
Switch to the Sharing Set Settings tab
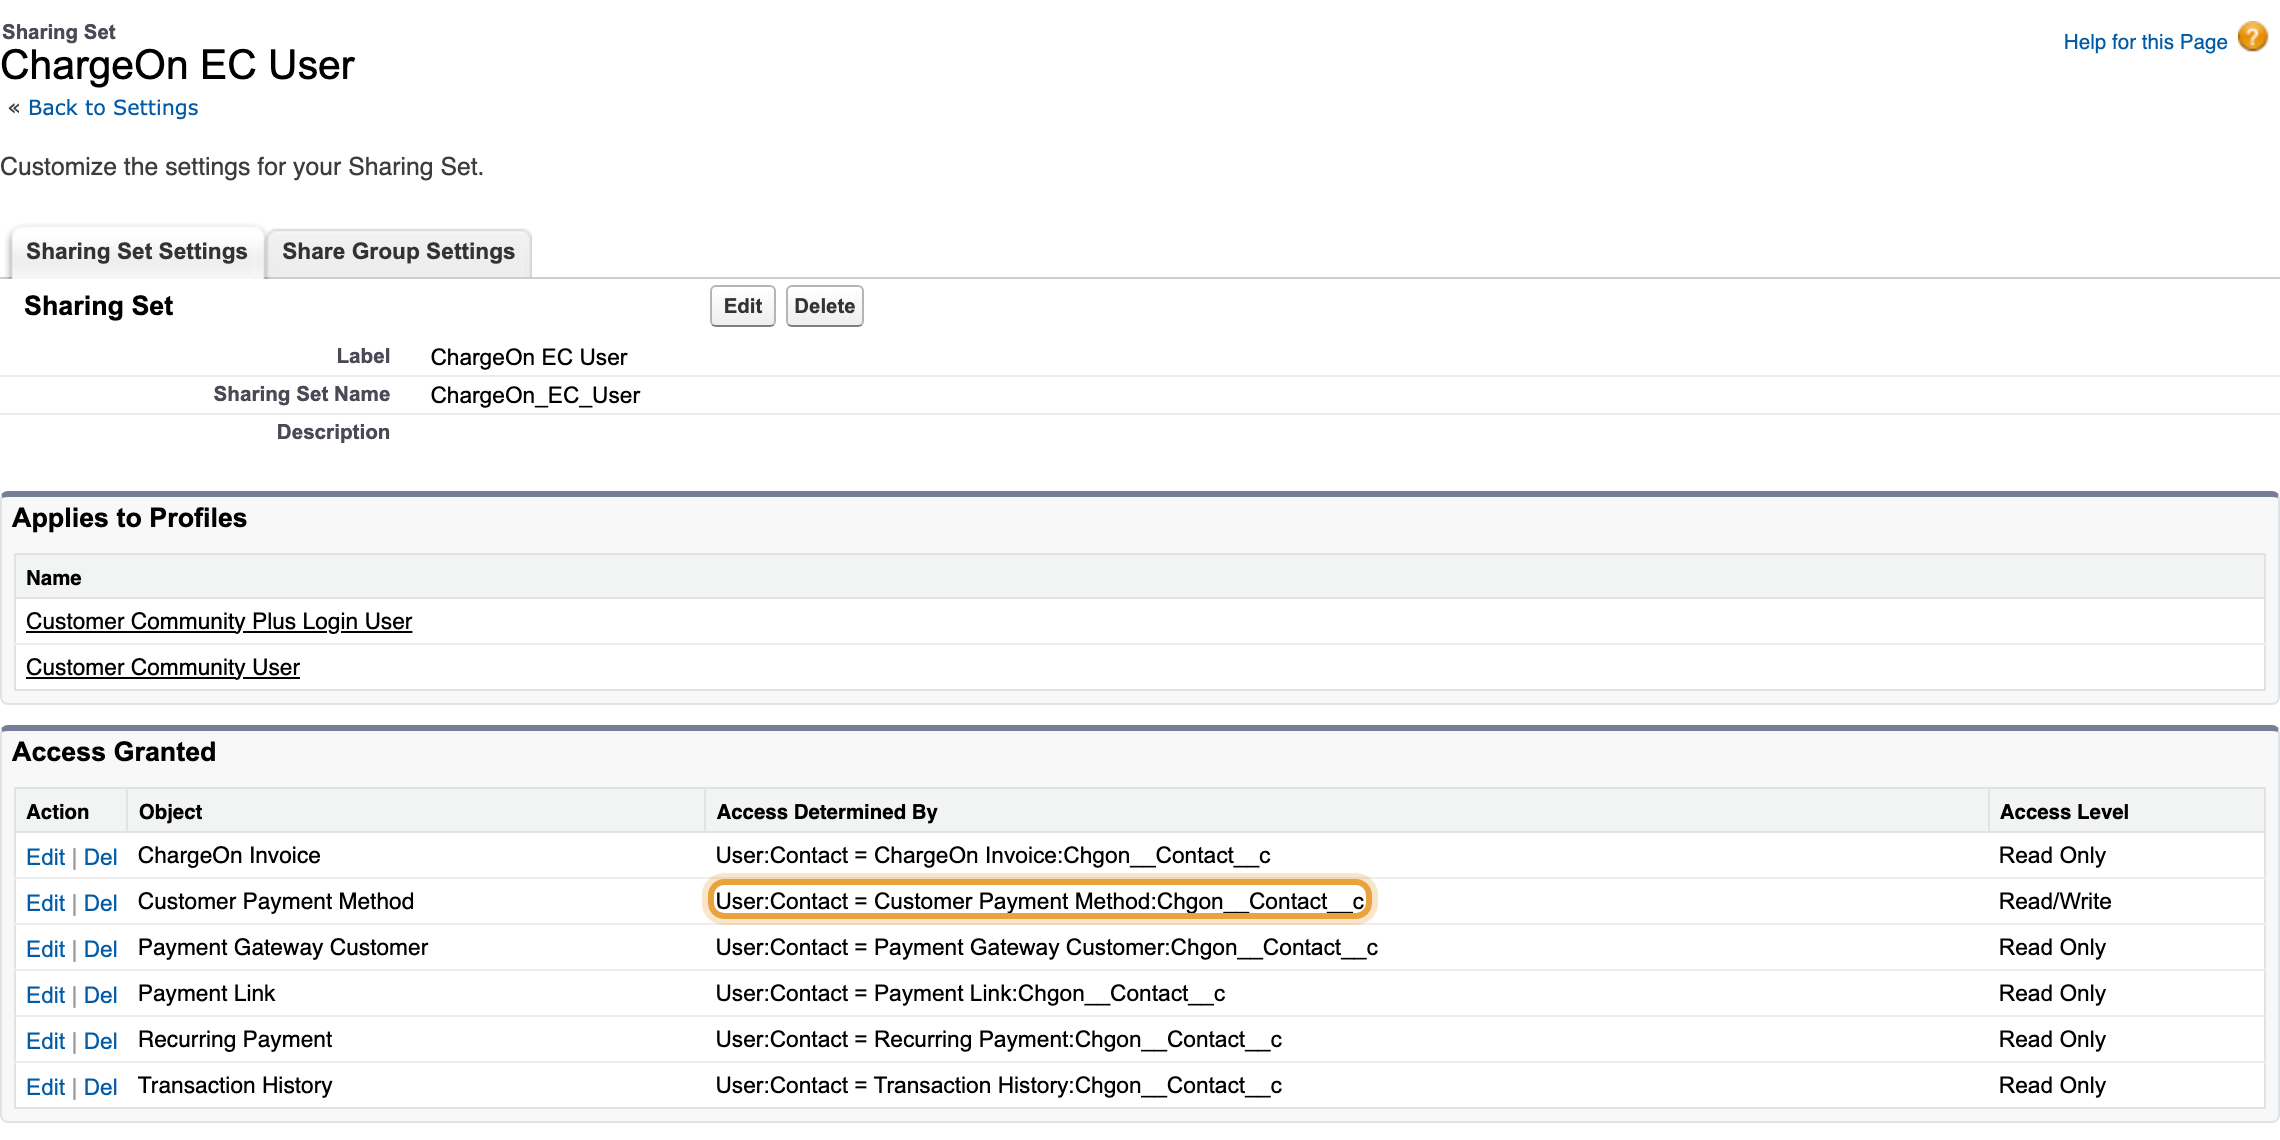coord(137,252)
